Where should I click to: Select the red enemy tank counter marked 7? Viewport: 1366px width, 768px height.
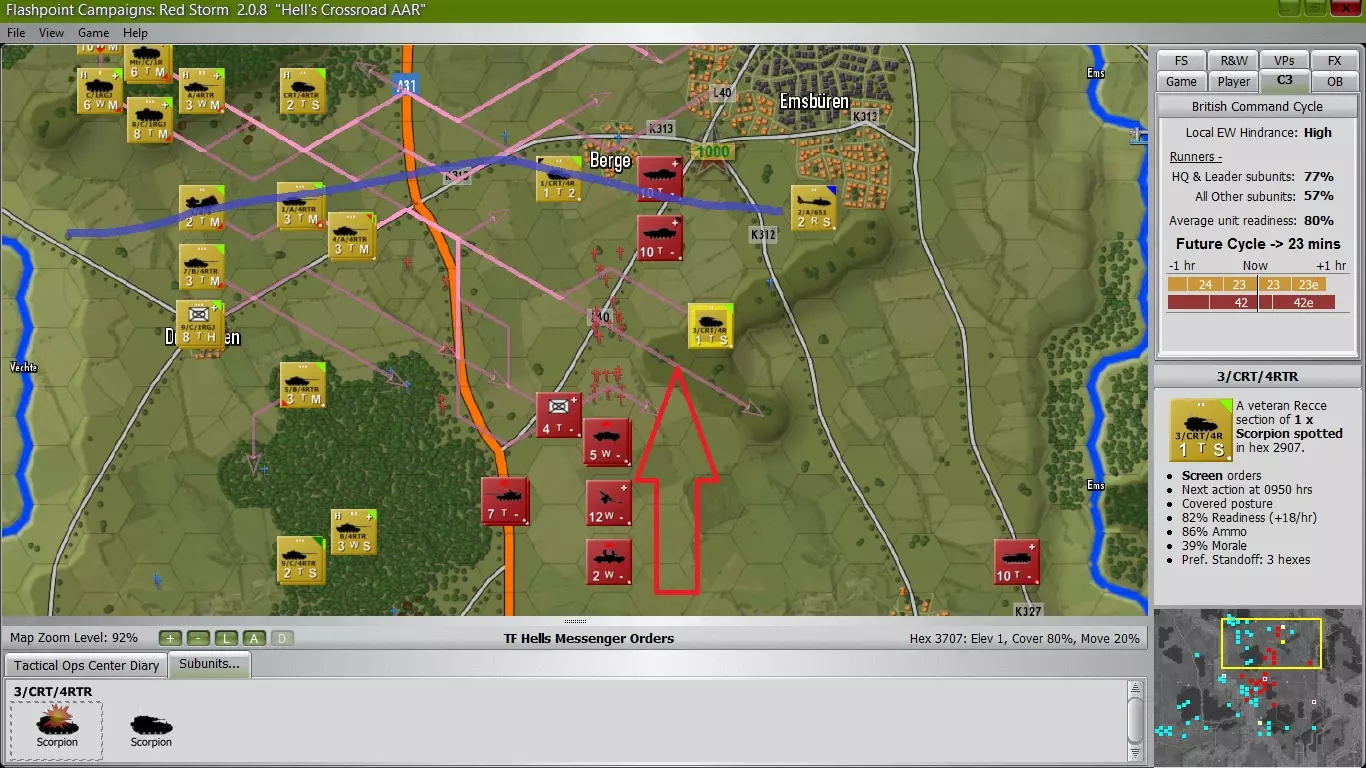coord(504,500)
